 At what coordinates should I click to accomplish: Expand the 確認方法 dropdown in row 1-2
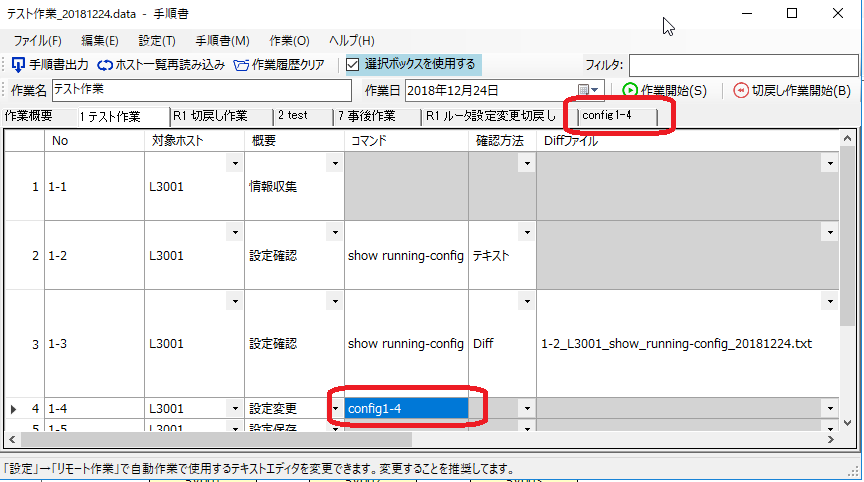click(x=526, y=231)
